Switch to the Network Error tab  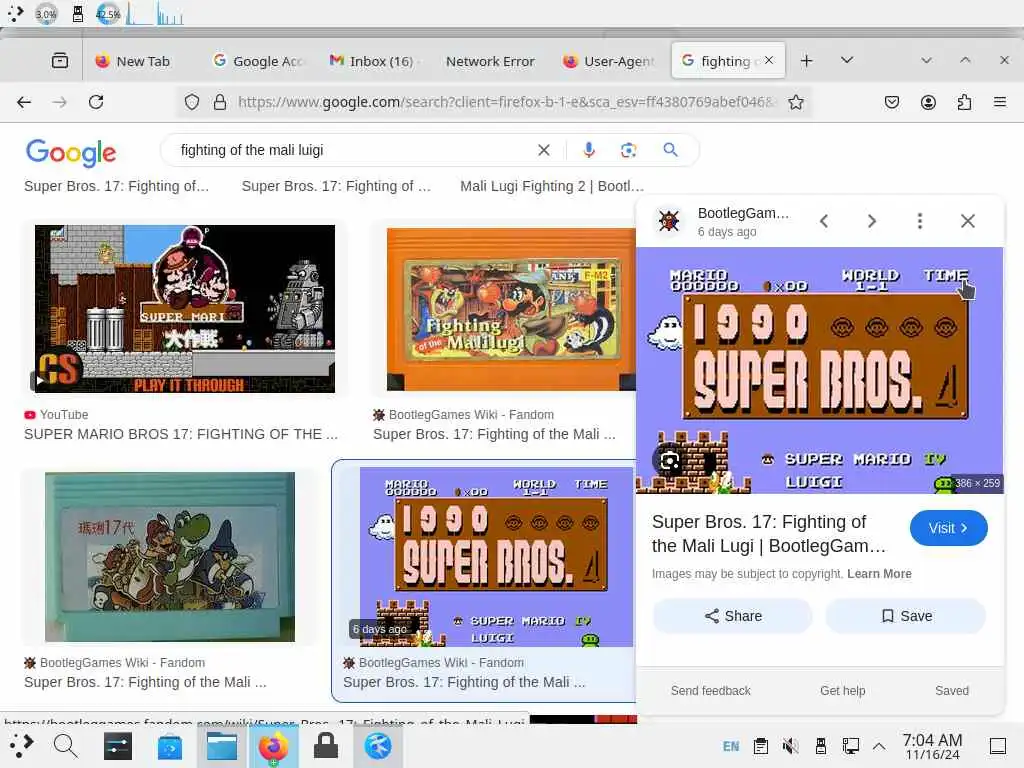point(490,61)
